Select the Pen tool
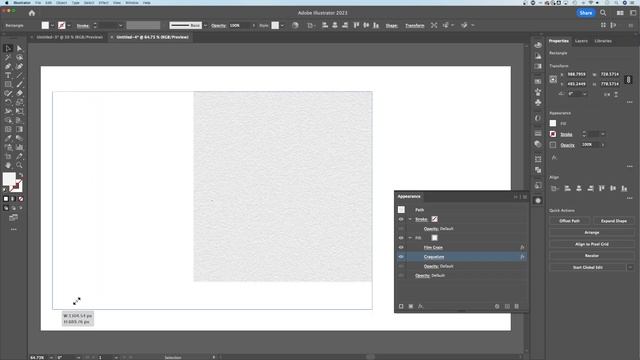The width and height of the screenshot is (640, 360). pyautogui.click(x=8, y=67)
